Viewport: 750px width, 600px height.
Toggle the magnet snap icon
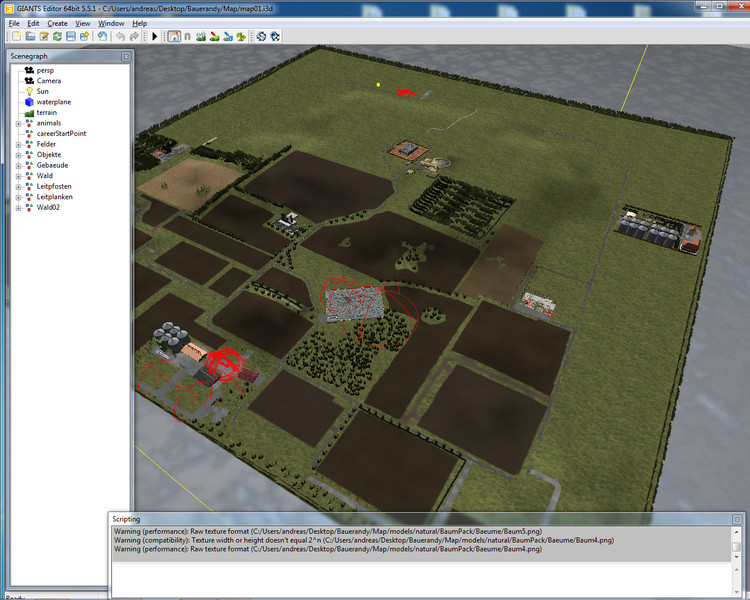pyautogui.click(x=188, y=36)
